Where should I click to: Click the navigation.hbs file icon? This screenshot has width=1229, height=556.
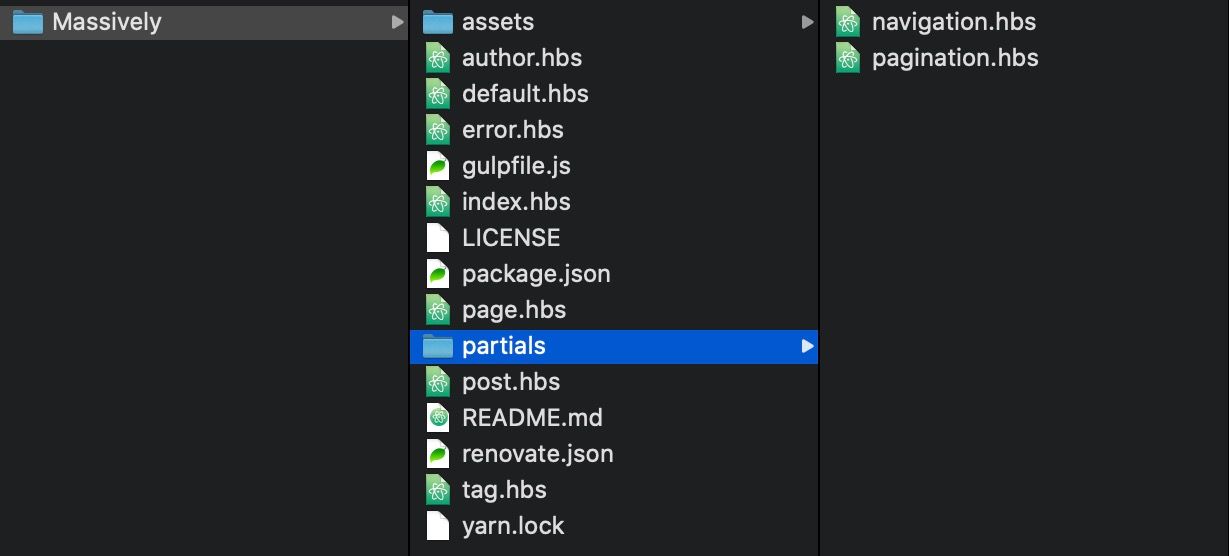848,22
